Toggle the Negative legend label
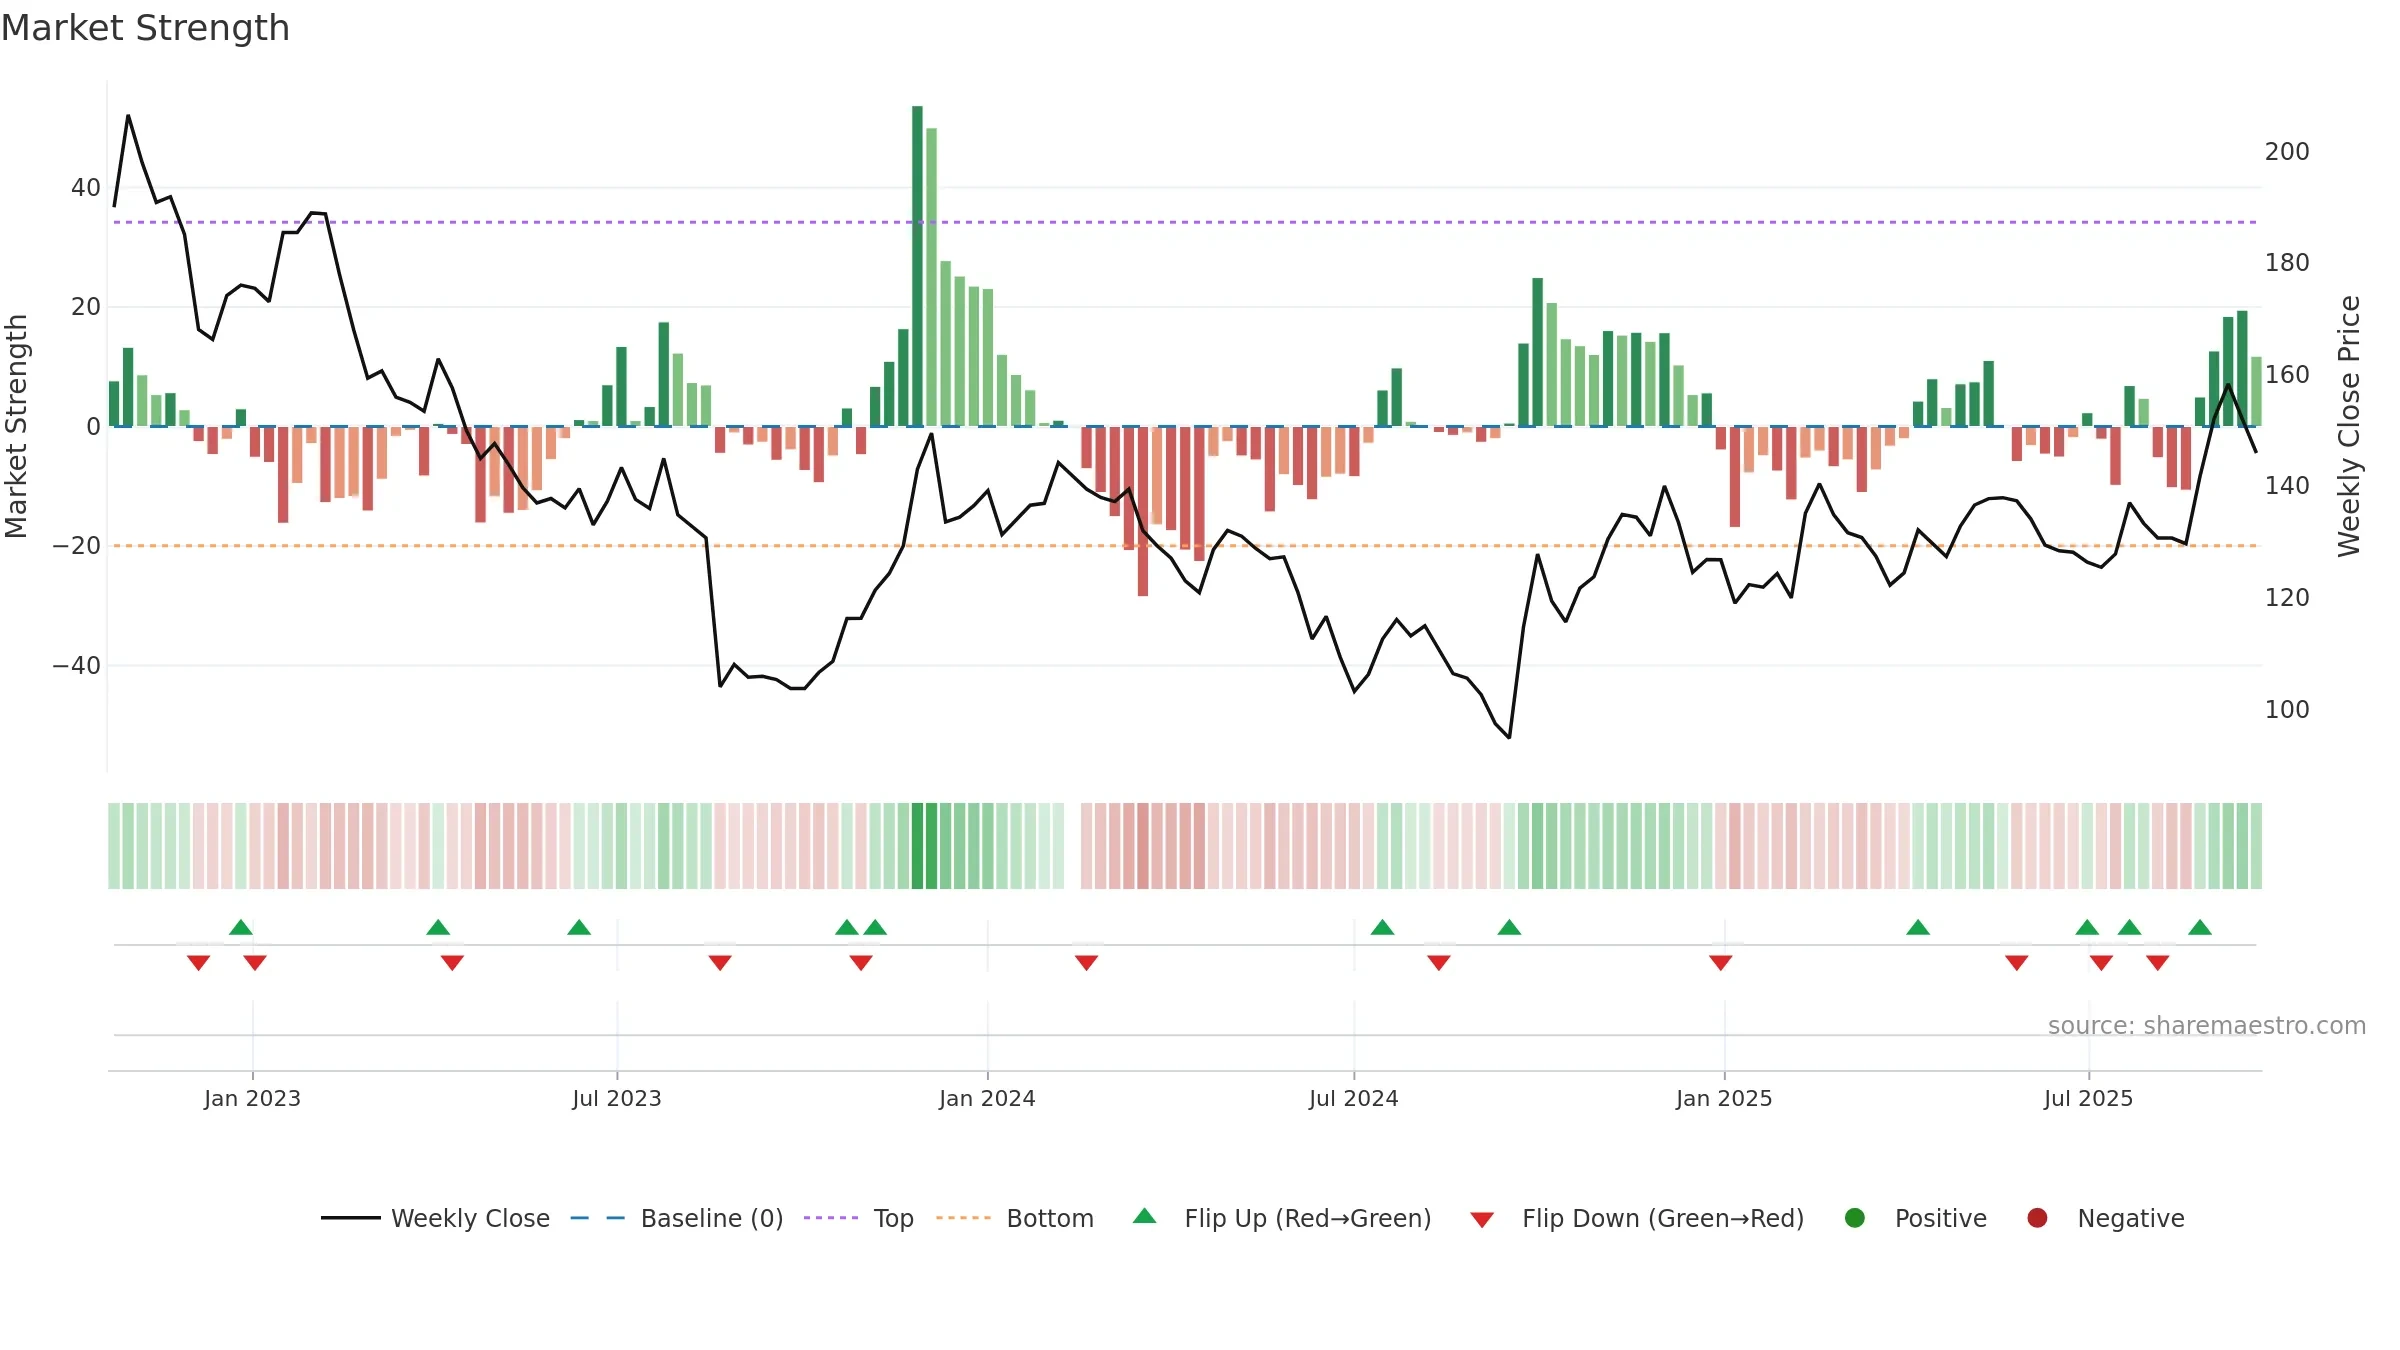 pyautogui.click(x=2131, y=1218)
